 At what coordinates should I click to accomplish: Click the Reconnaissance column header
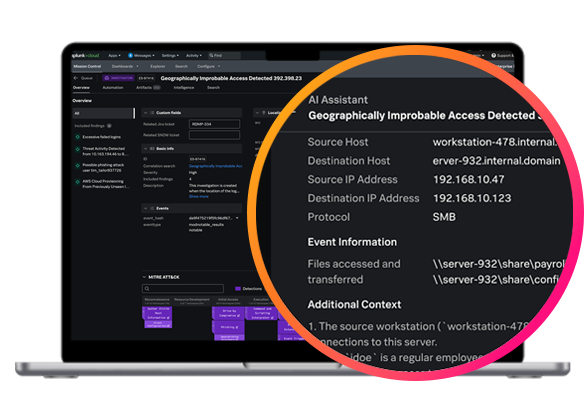click(157, 301)
